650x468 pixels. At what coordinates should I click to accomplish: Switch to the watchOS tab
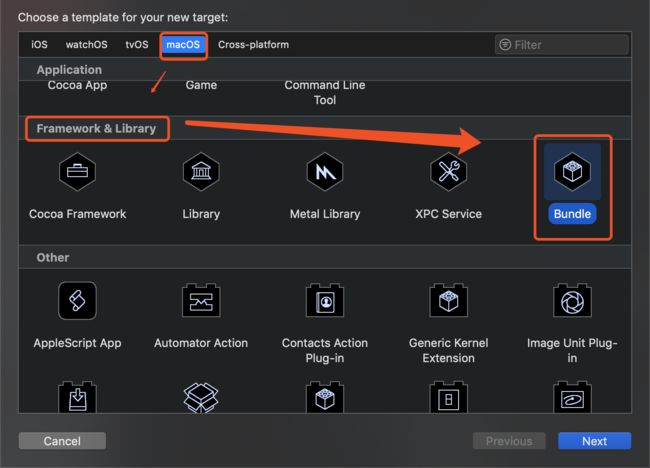[x=87, y=44]
